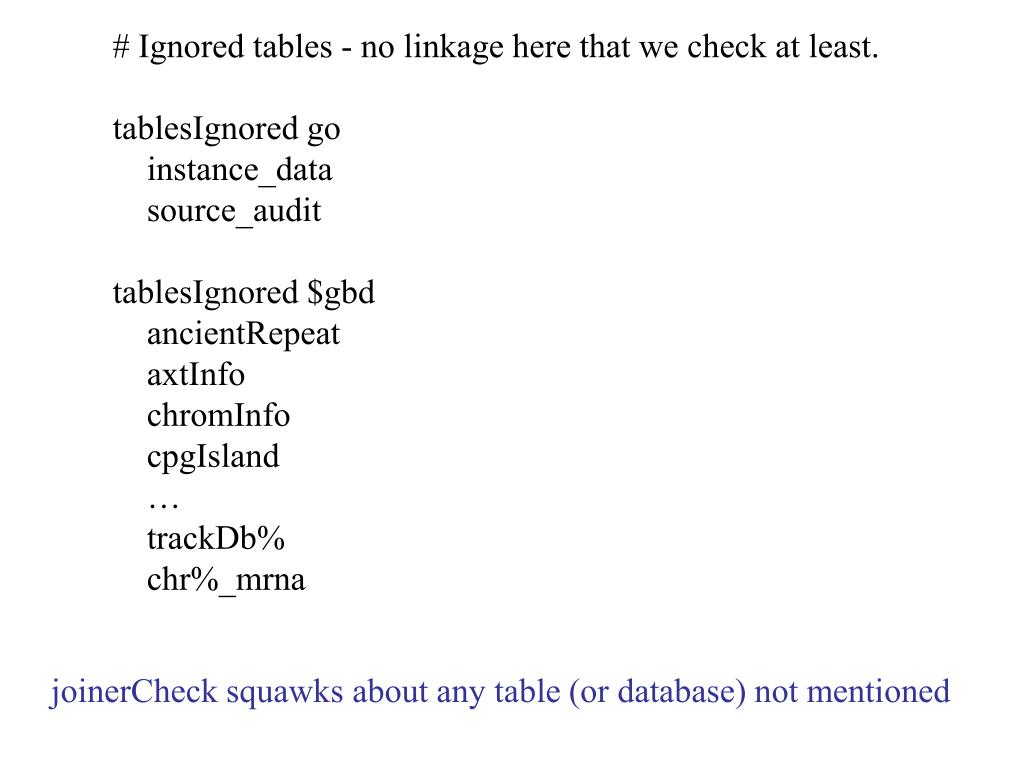Select the 'tablesIgnored go' line

pos(226,129)
